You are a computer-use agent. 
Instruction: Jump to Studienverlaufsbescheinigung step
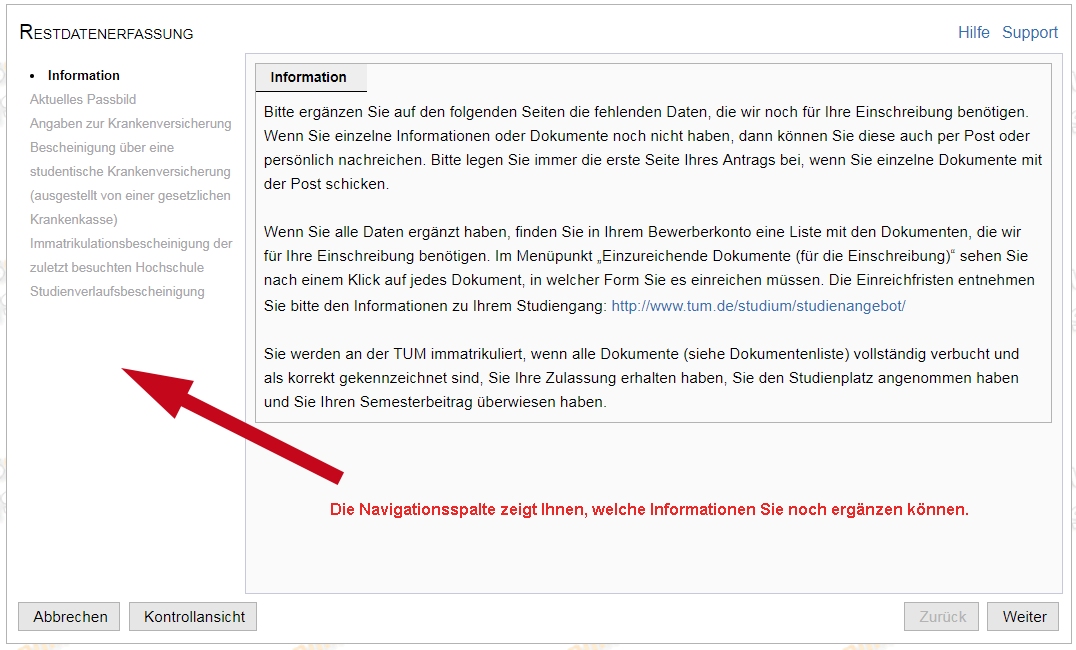tap(117, 291)
